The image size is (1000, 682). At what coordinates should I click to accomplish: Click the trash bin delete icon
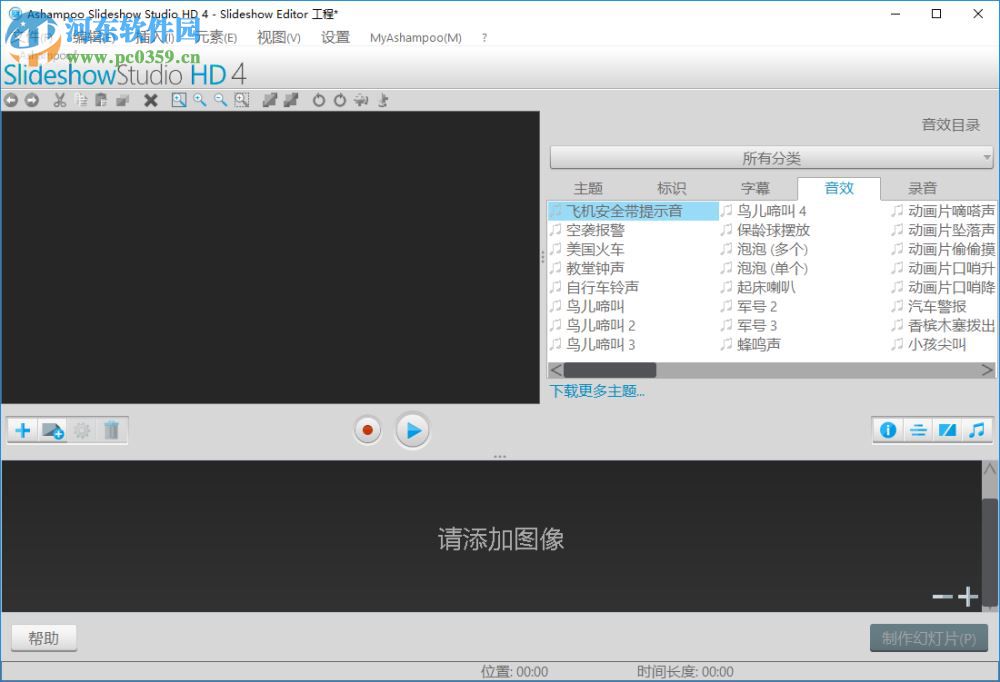(111, 430)
